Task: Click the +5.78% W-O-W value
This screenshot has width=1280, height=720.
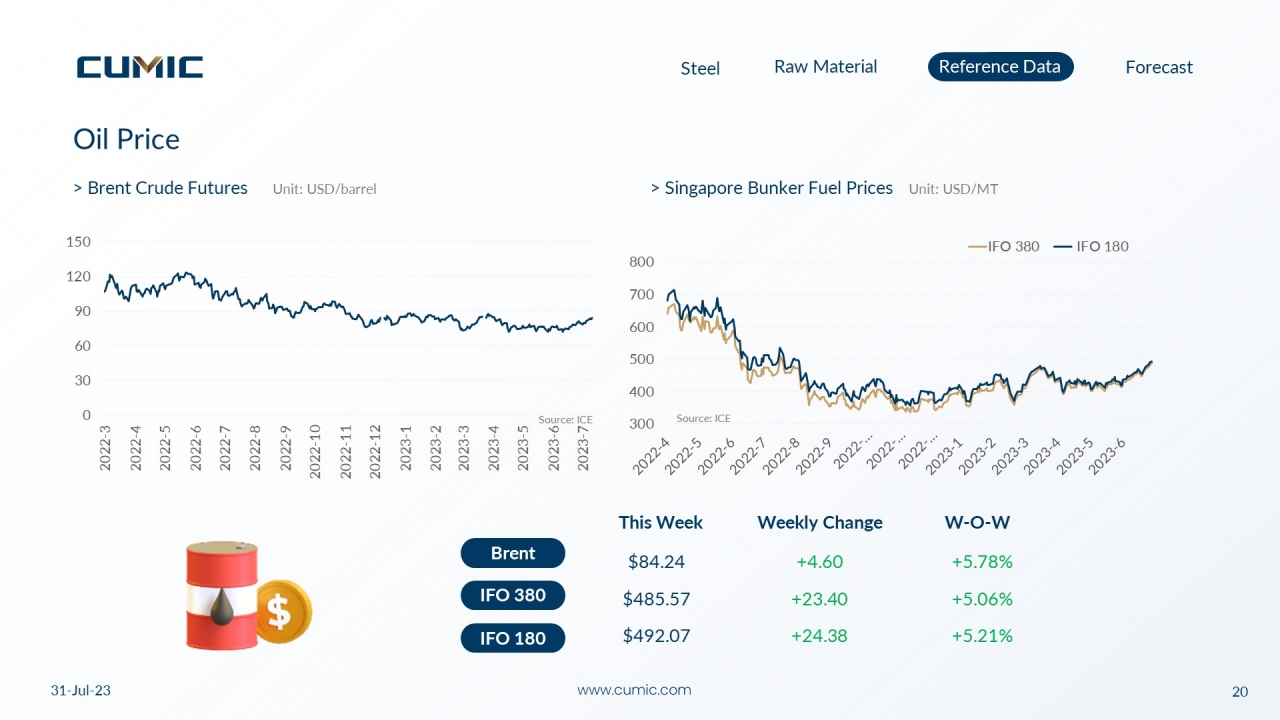Action: pos(982,562)
